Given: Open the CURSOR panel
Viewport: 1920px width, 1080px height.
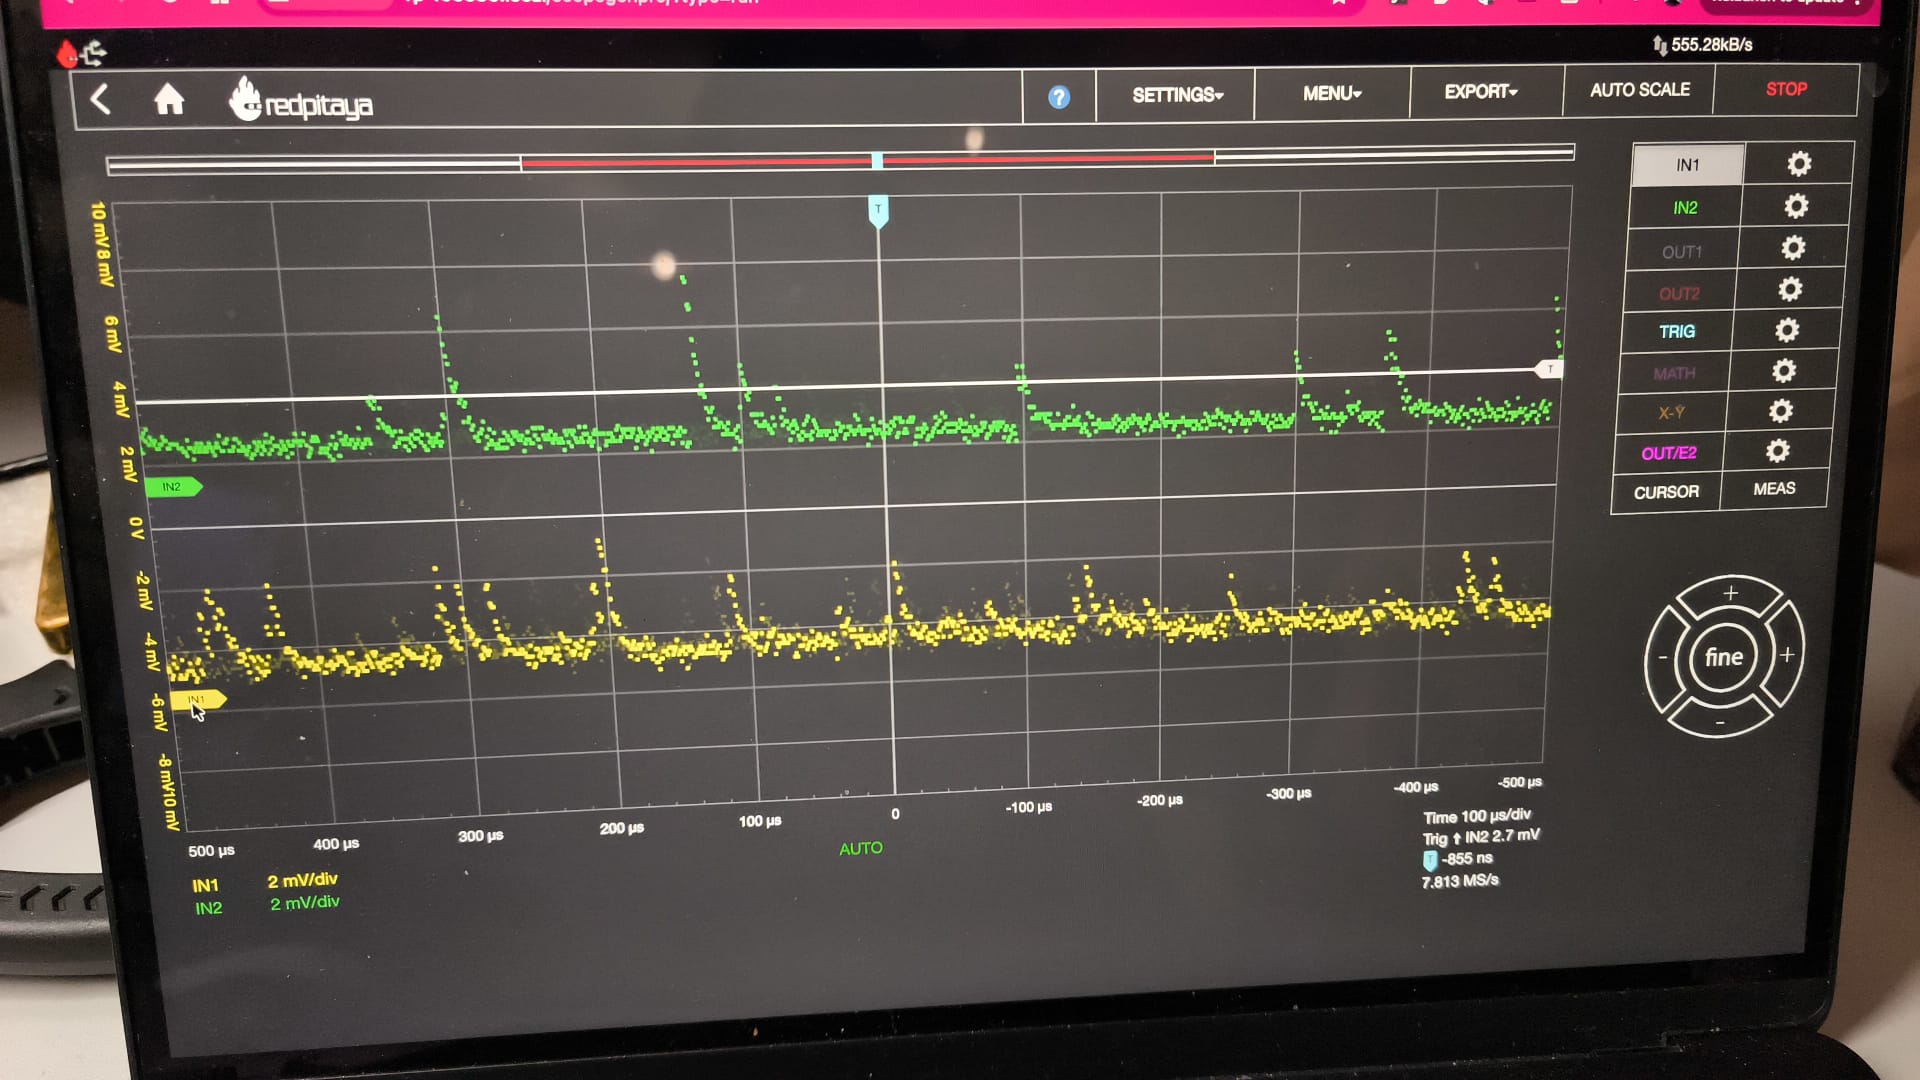Looking at the screenshot, I should click(x=1666, y=492).
